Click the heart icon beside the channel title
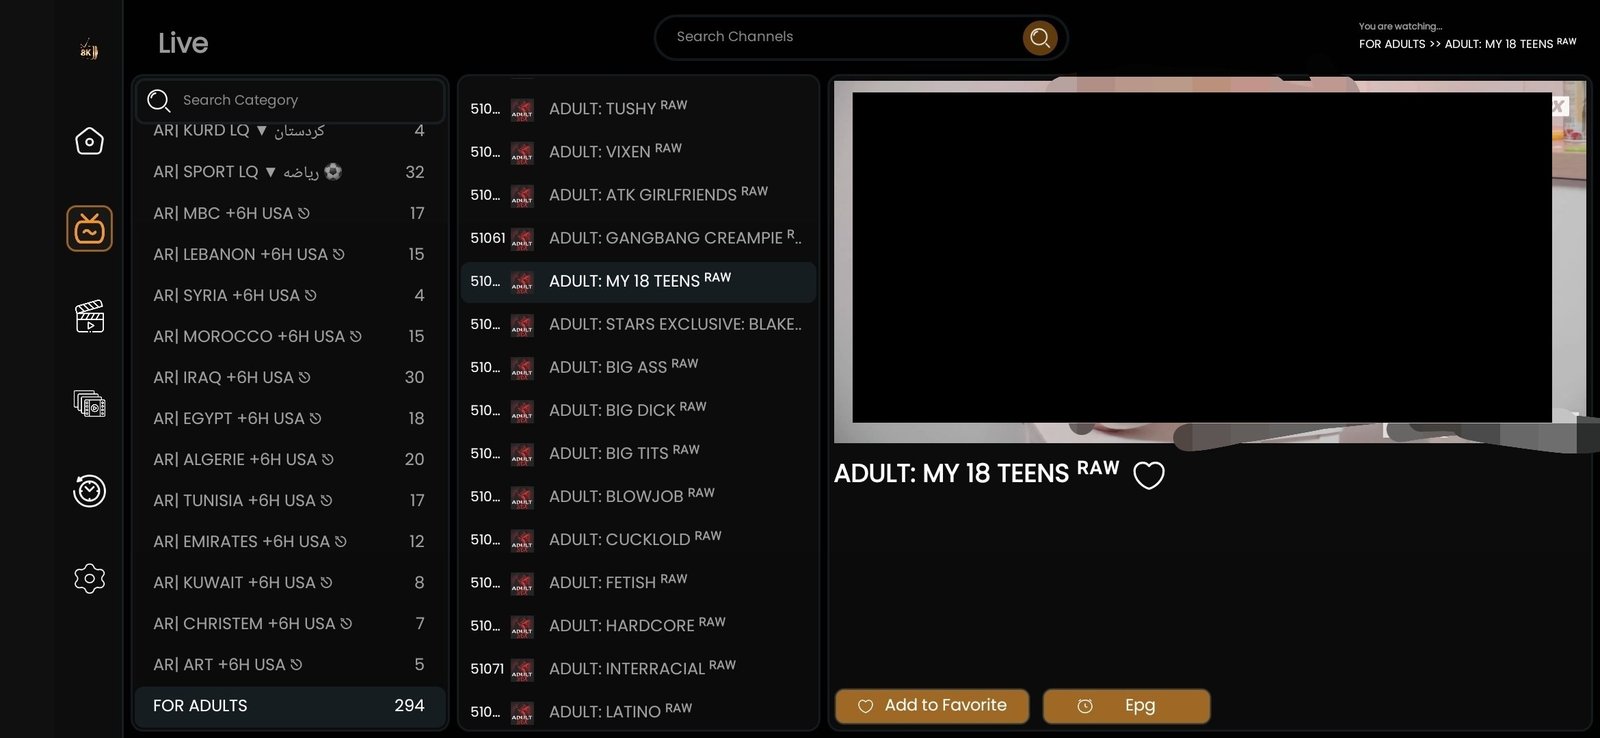The width and height of the screenshot is (1600, 738). pos(1148,475)
